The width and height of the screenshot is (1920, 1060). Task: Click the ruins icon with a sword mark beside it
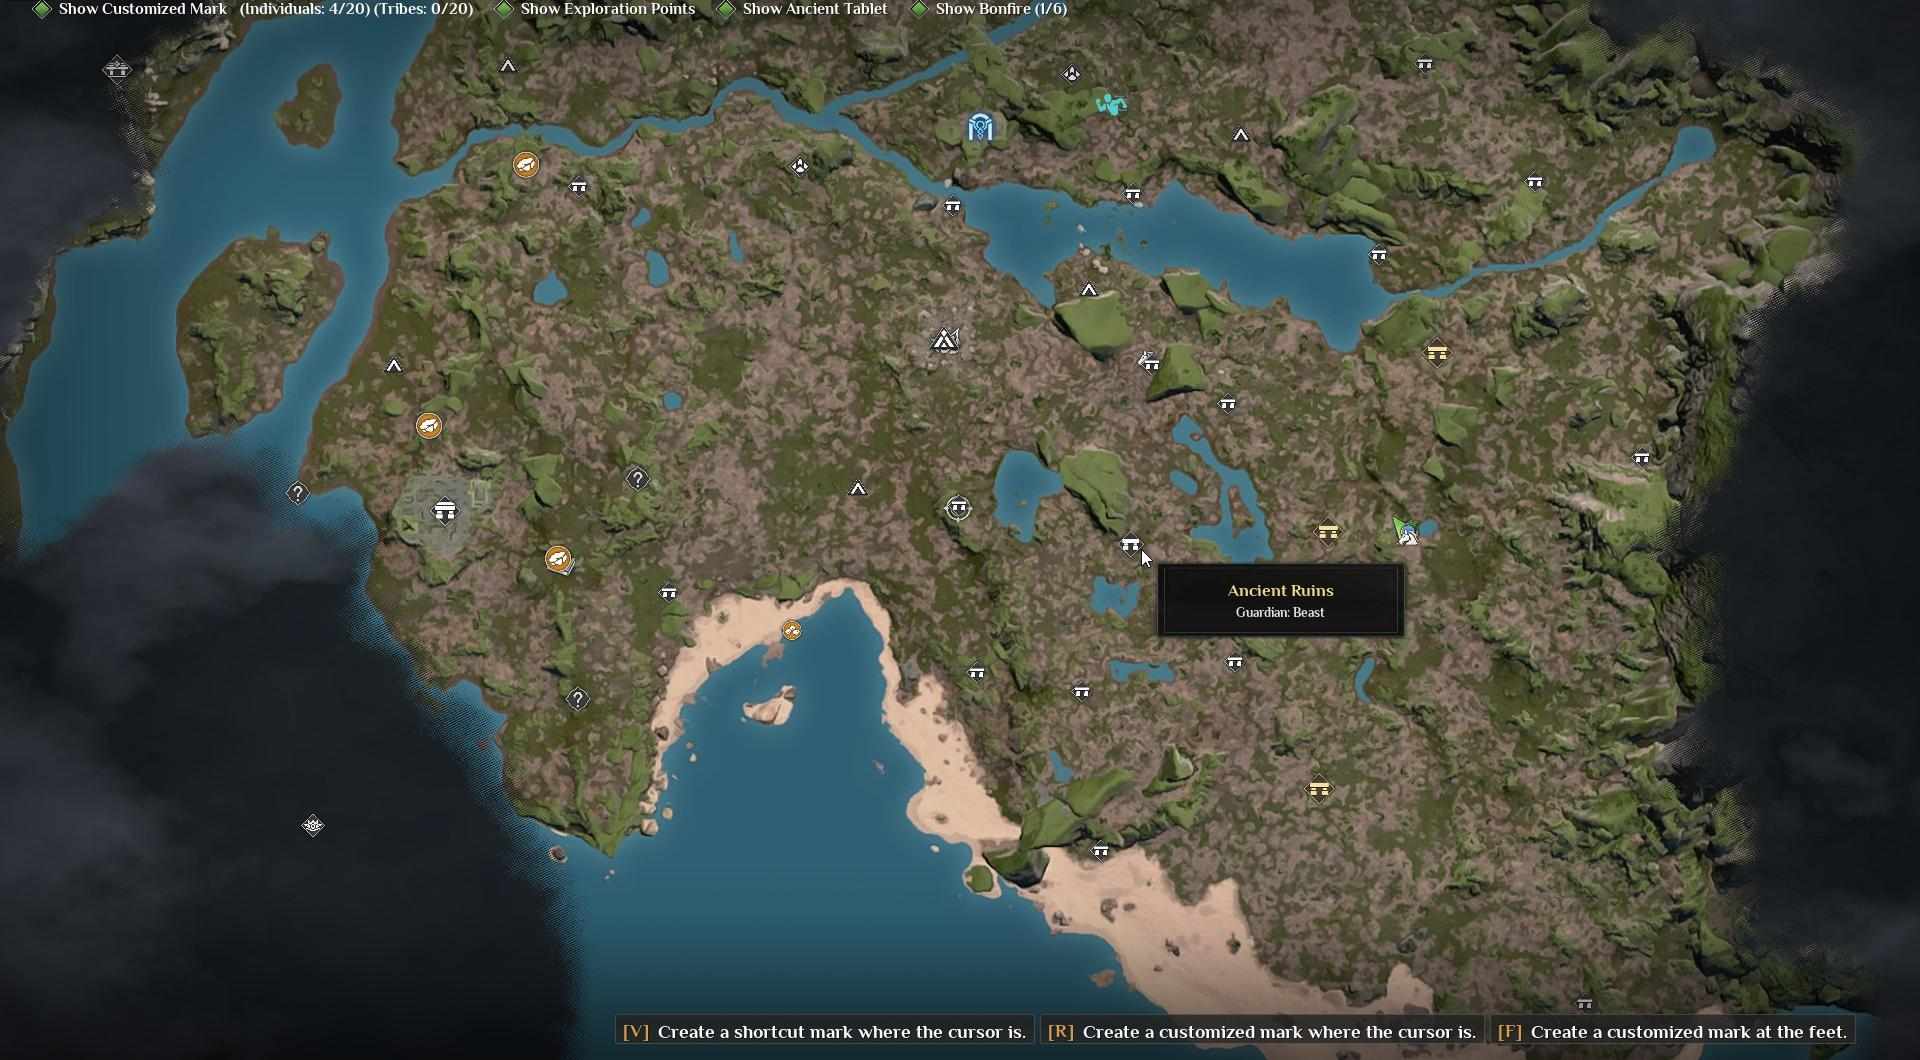(x=1150, y=363)
